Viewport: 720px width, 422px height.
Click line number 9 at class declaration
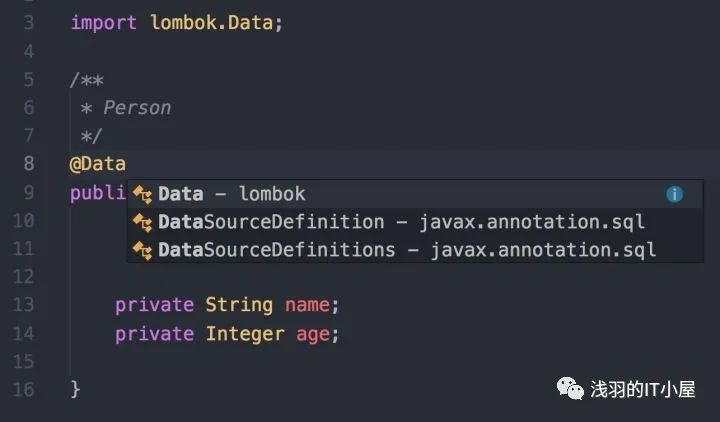click(x=29, y=192)
